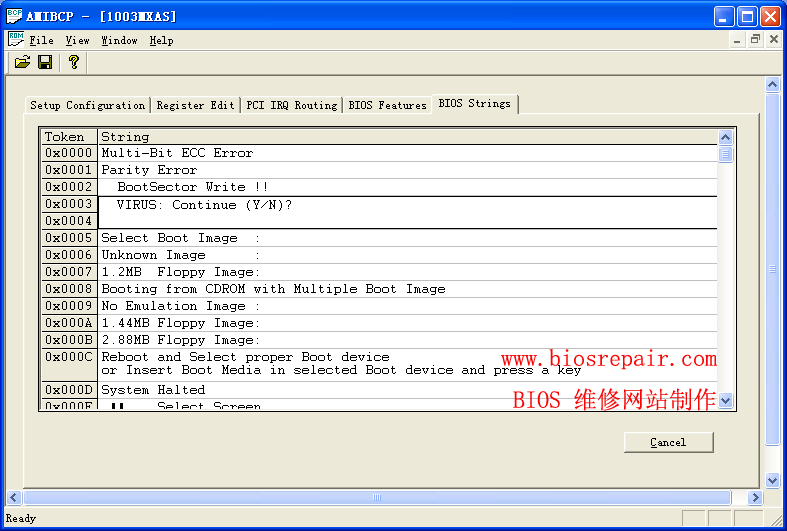Select token 0x0008 cell

tap(69, 289)
